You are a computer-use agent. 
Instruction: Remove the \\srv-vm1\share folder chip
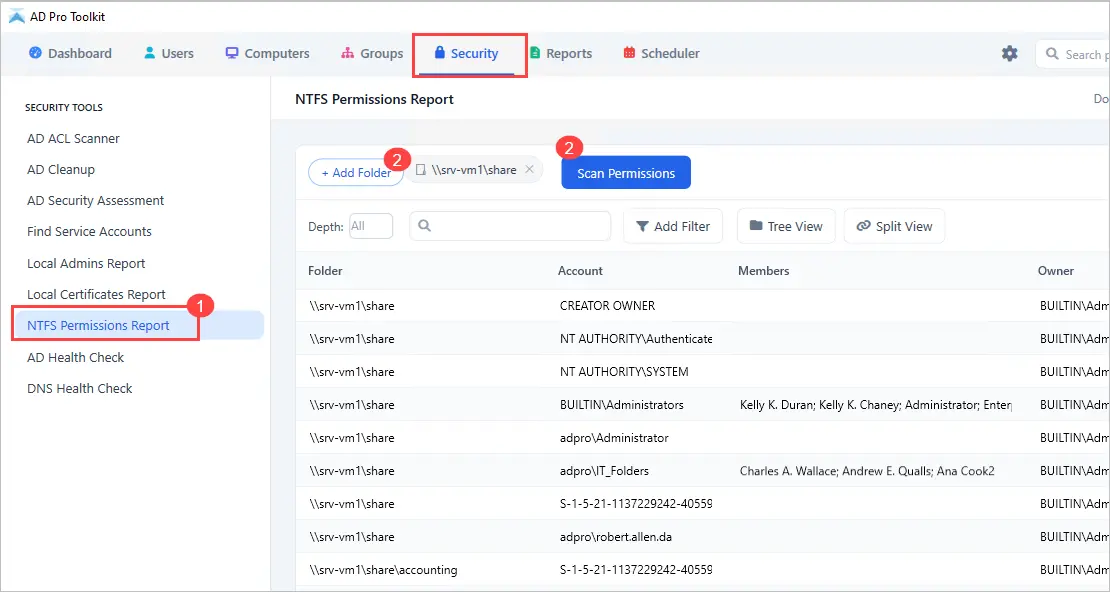tap(530, 170)
